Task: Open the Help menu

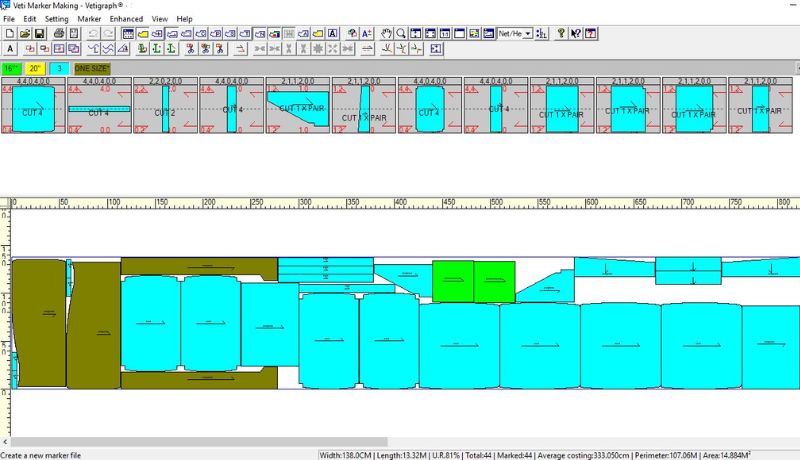Action: pos(184,19)
